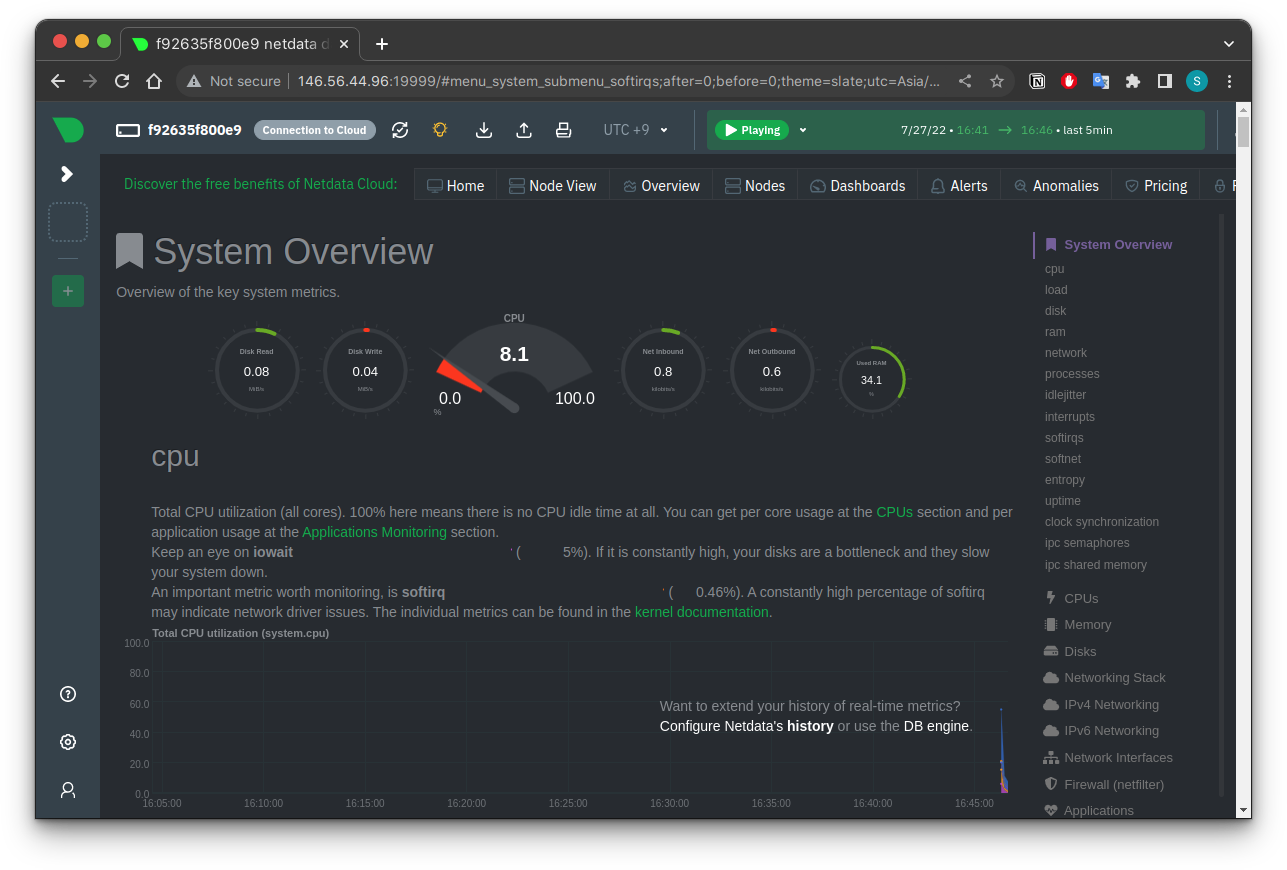Image resolution: width=1287 pixels, height=870 pixels.
Task: Click the Disk Read gauge
Action: 256,370
